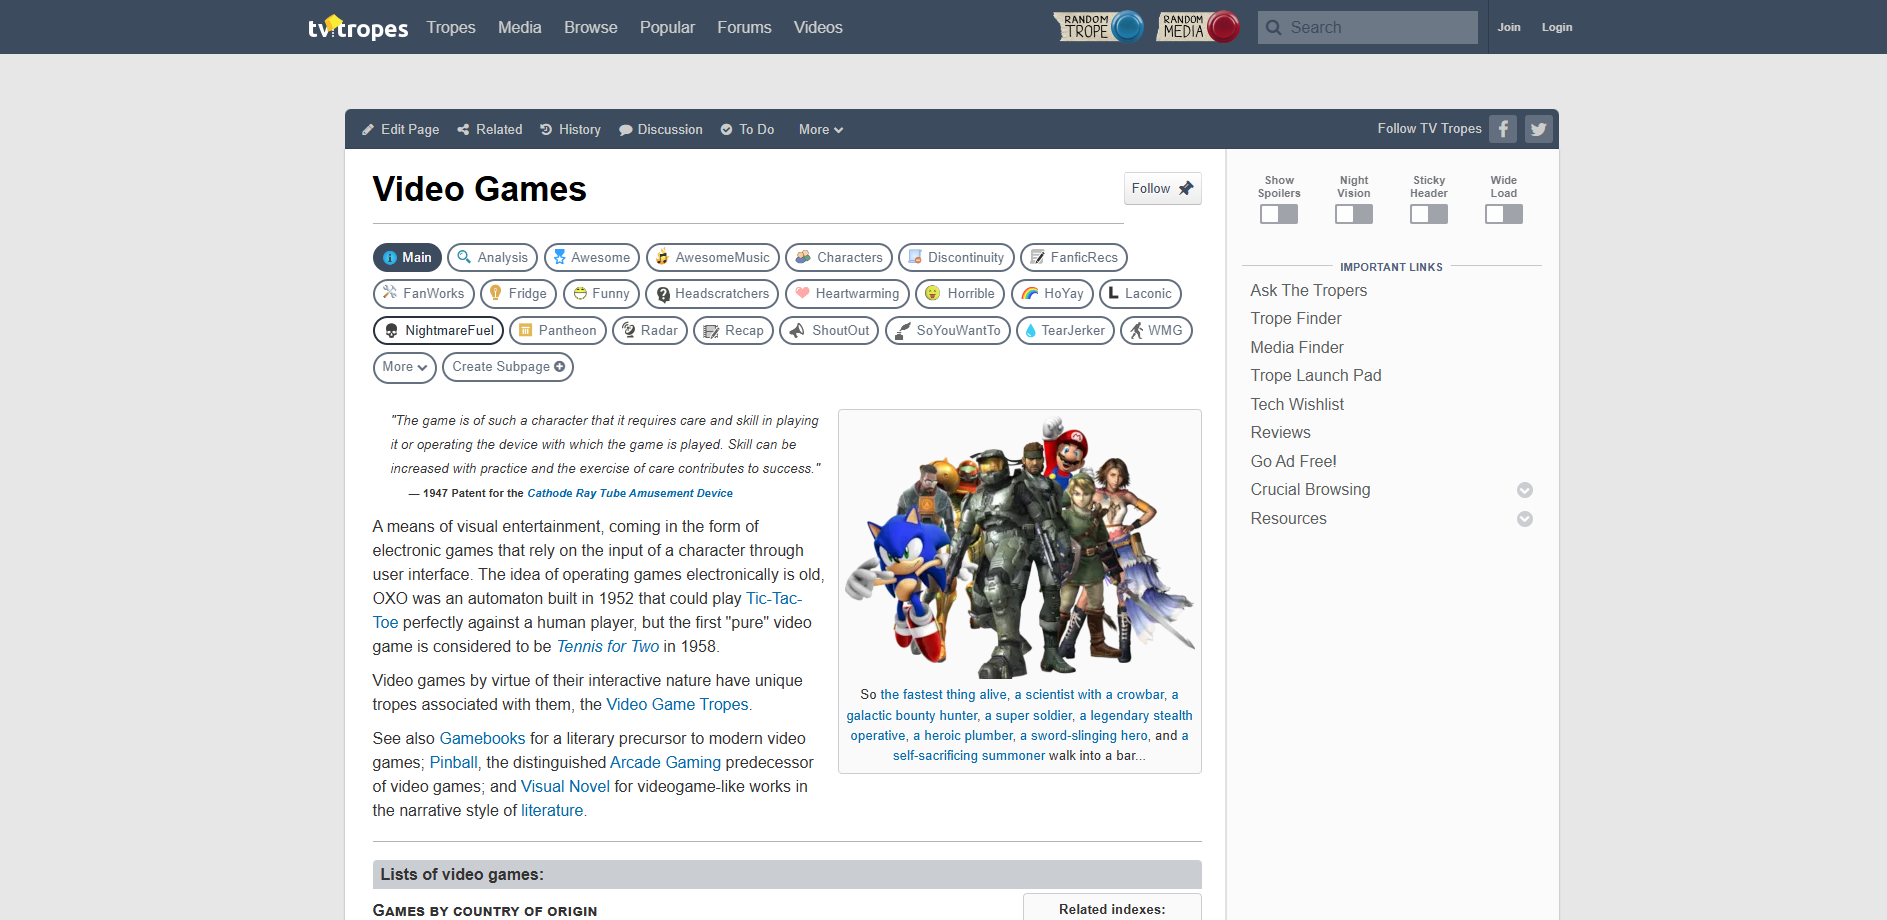Image resolution: width=1887 pixels, height=920 pixels.
Task: Click the Create Subpage button
Action: point(508,367)
